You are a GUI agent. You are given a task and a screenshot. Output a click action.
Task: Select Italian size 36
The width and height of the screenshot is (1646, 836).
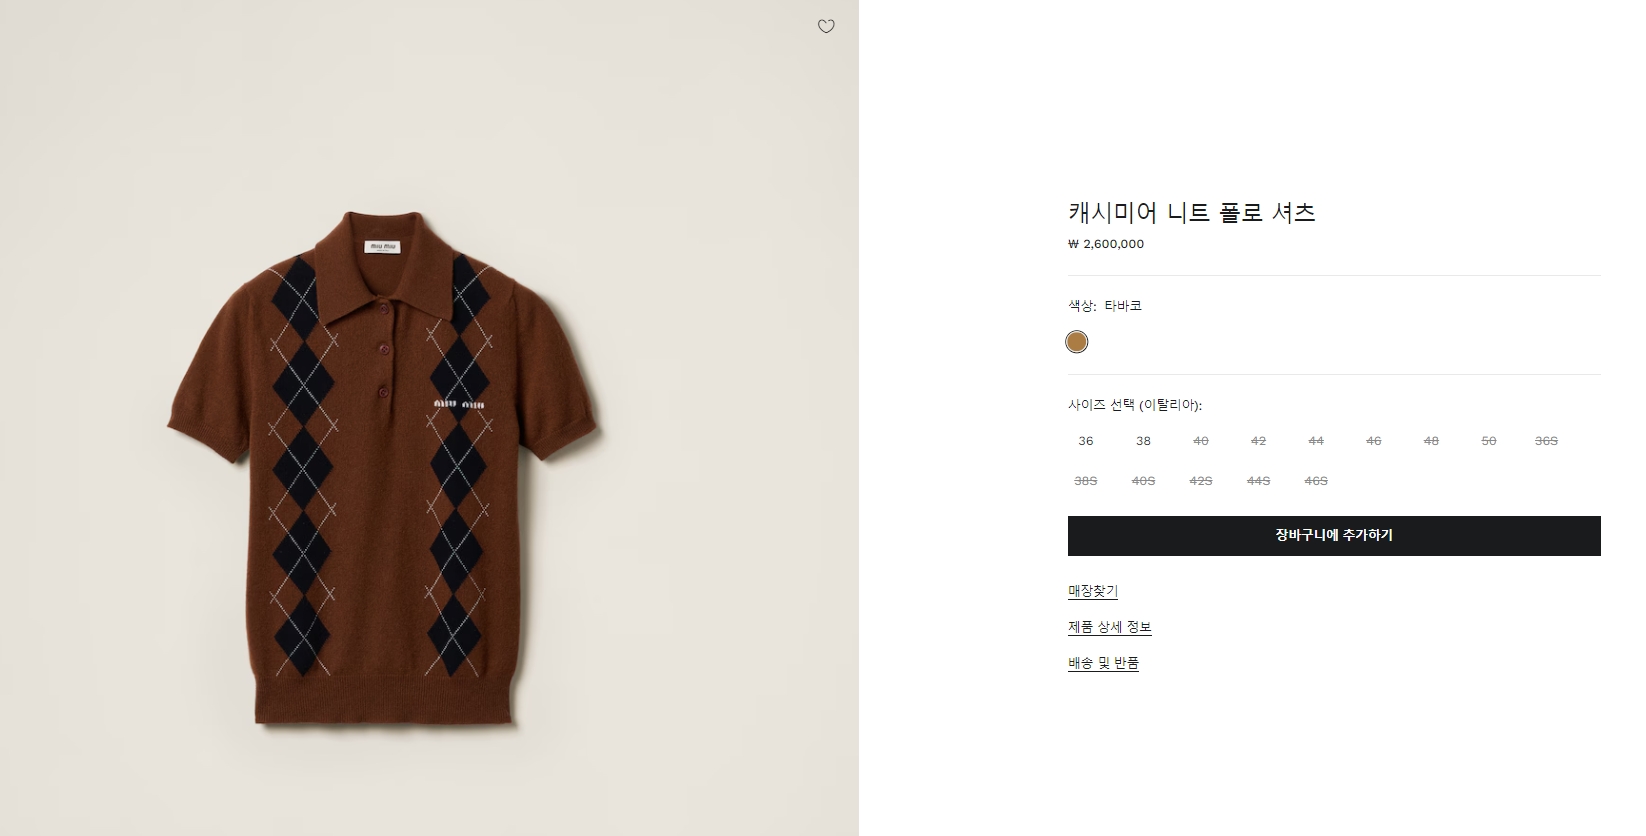pyautogui.click(x=1086, y=441)
